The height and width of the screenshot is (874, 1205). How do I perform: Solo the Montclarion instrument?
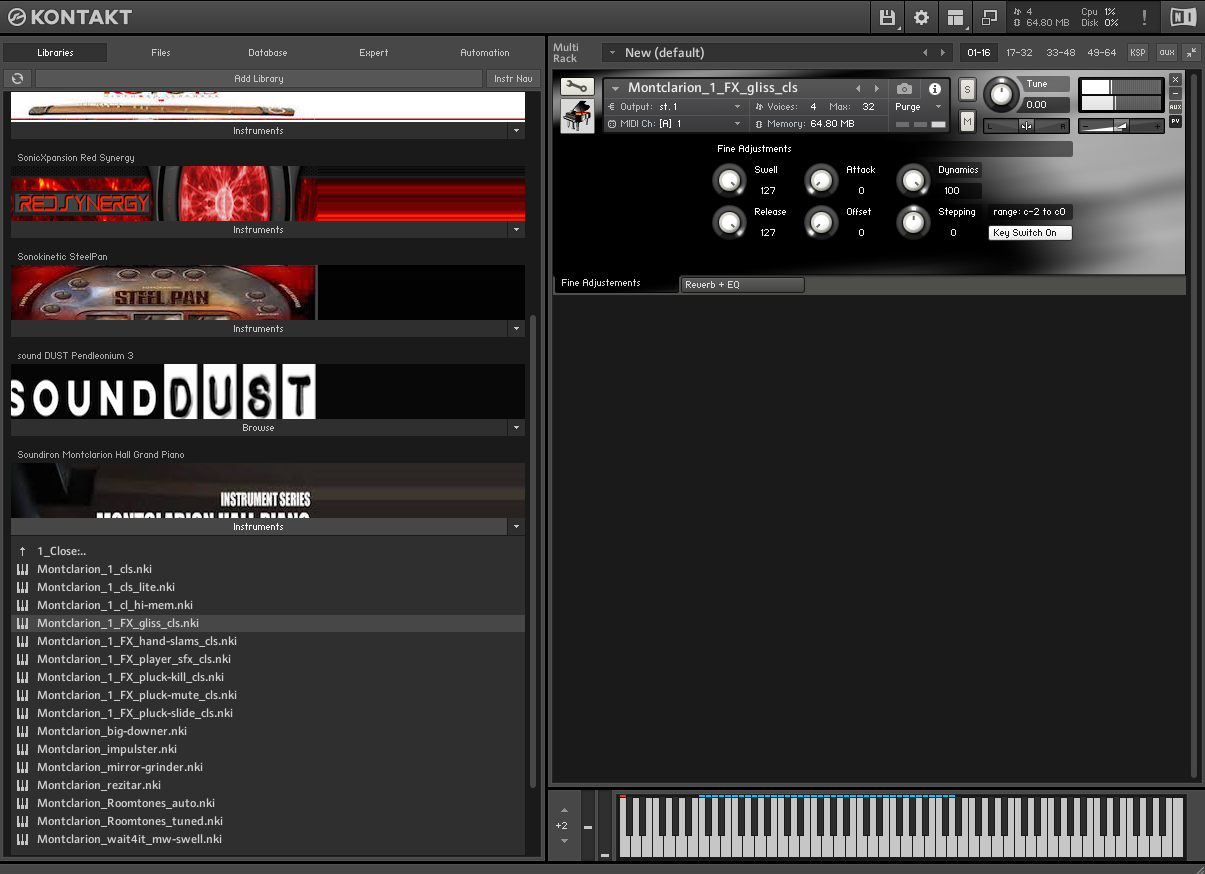click(x=967, y=89)
